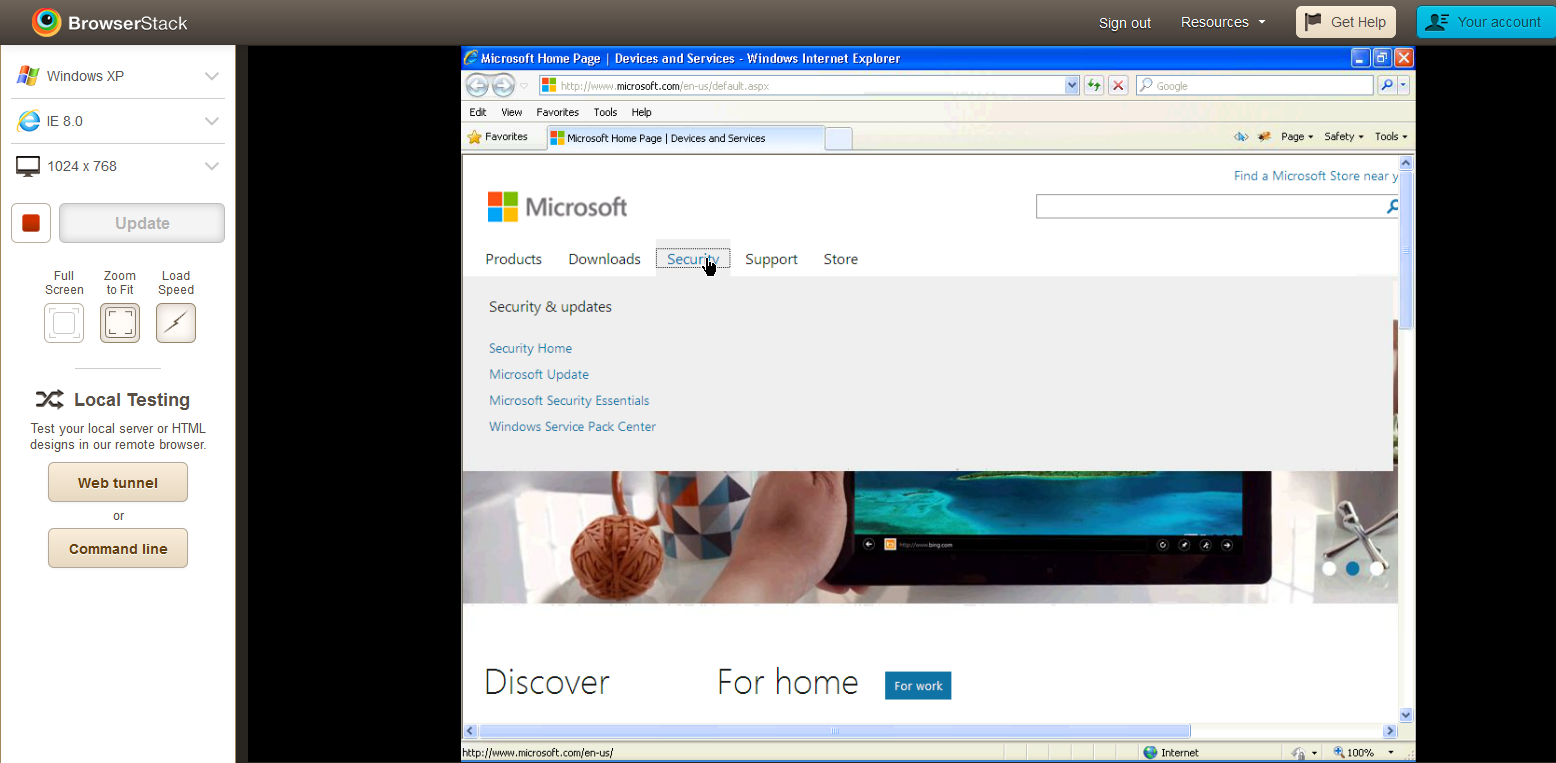Open the Support navigation menu
The width and height of the screenshot is (1556, 763).
771,259
